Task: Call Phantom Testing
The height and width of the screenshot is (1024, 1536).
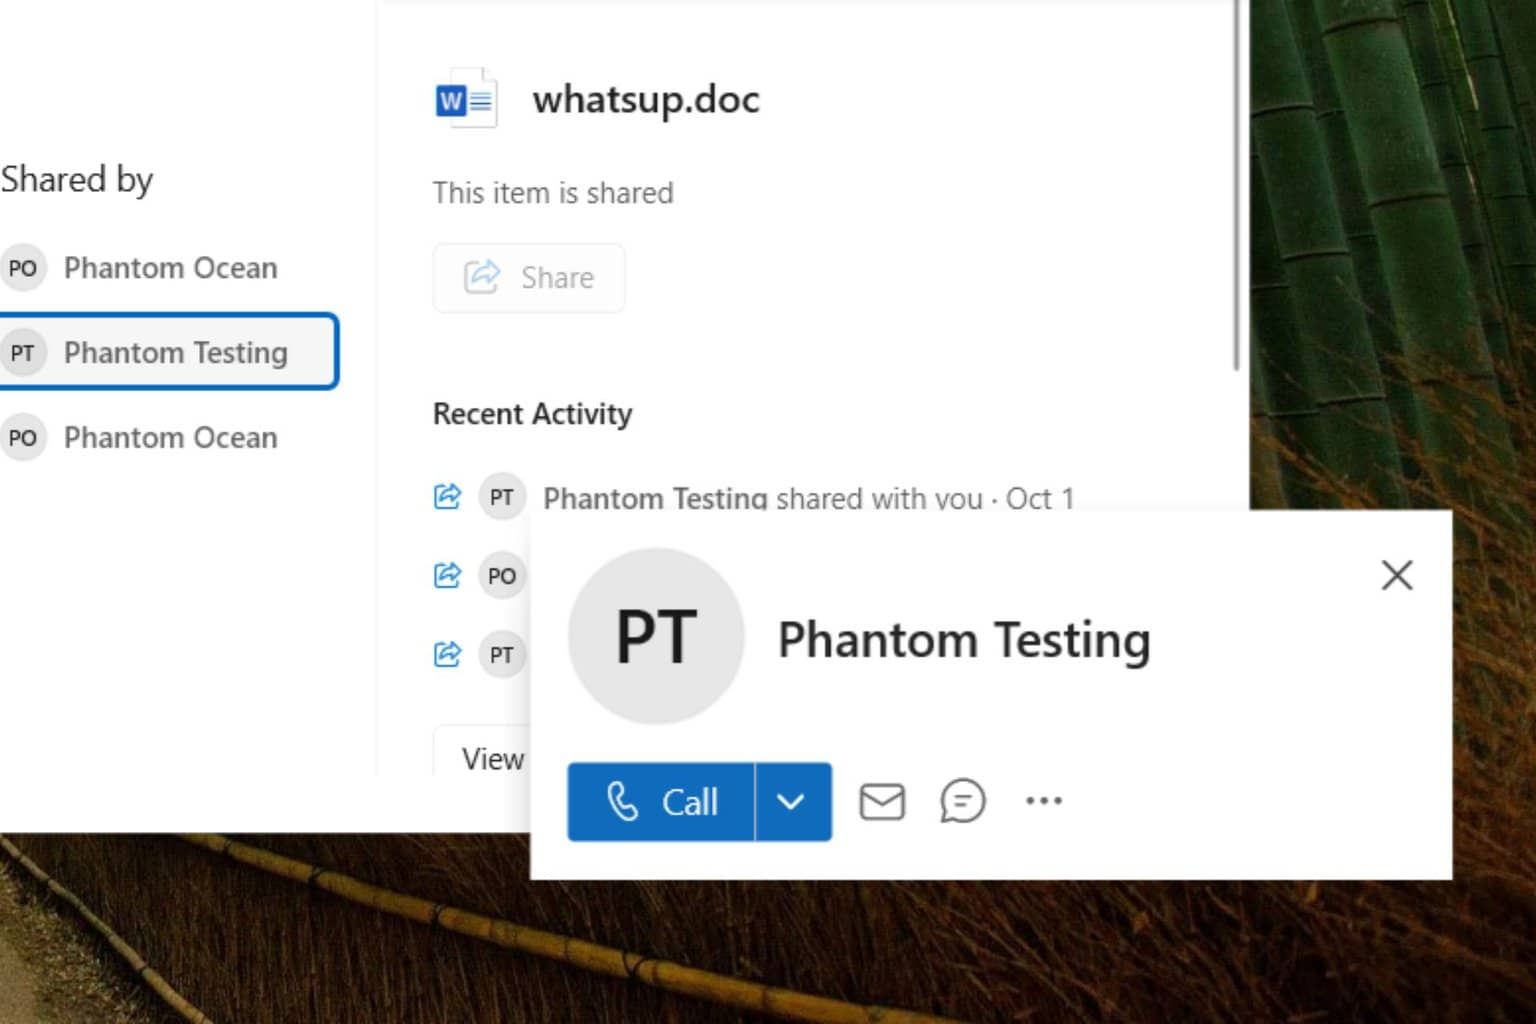Action: coord(661,802)
